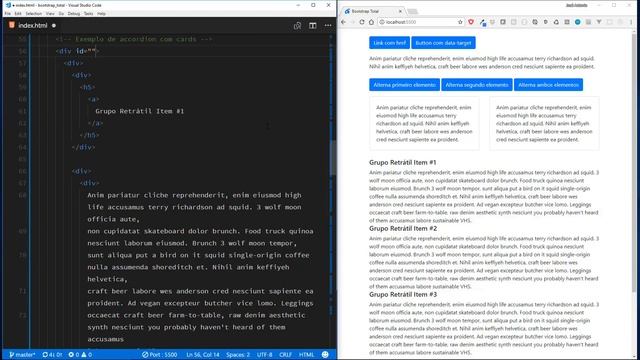Click the browser page vertical scrollbar

pos(634,163)
